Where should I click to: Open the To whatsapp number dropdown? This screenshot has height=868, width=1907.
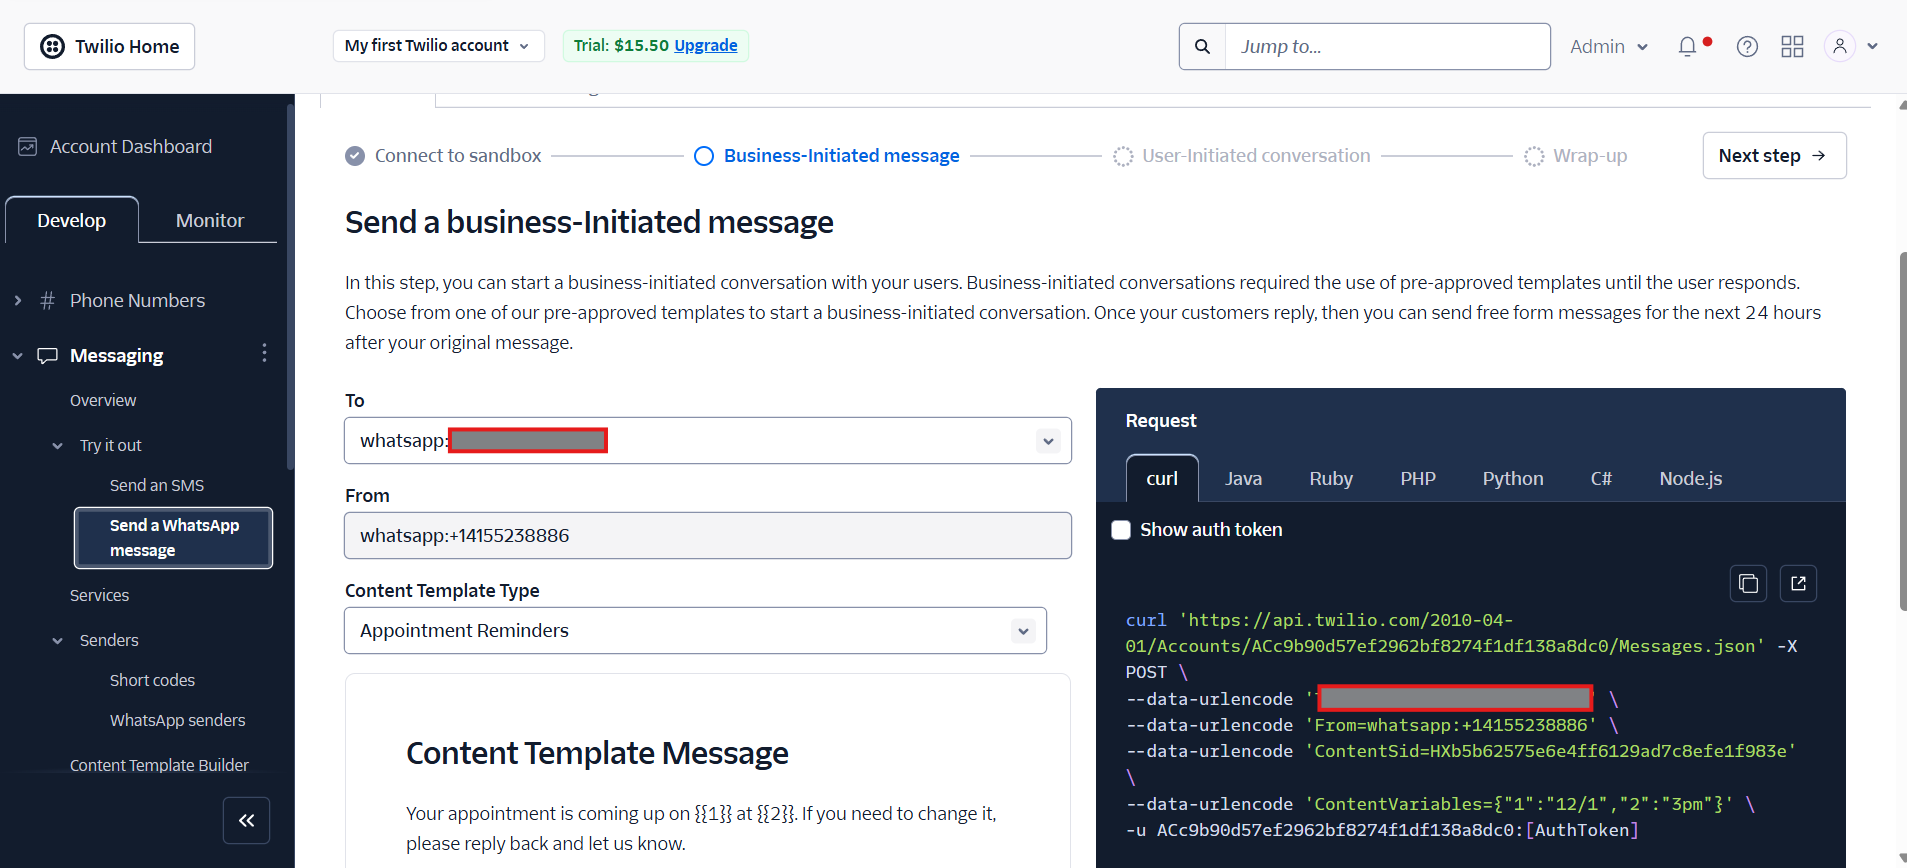pyautogui.click(x=708, y=441)
